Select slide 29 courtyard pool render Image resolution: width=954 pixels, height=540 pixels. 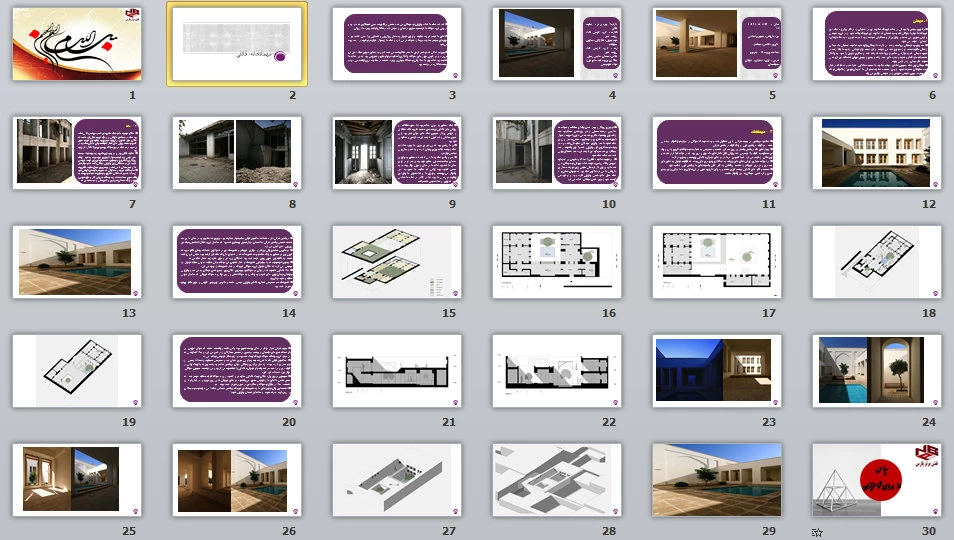coord(716,479)
